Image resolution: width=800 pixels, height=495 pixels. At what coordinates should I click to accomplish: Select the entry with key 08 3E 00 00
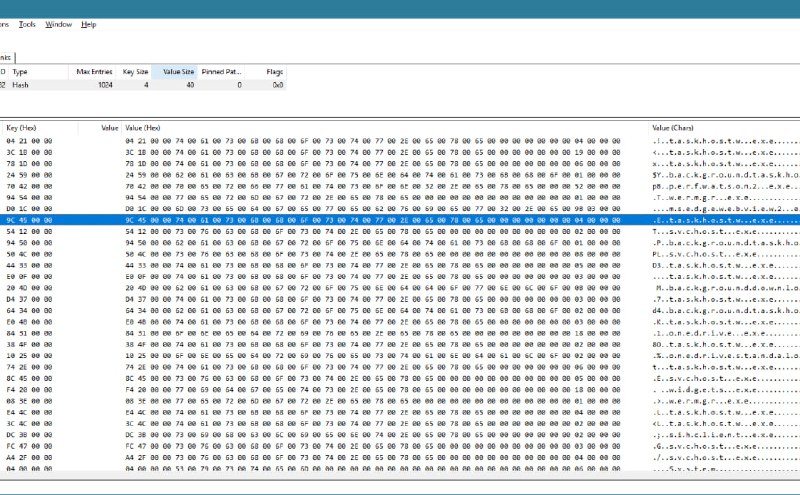[x=29, y=401]
